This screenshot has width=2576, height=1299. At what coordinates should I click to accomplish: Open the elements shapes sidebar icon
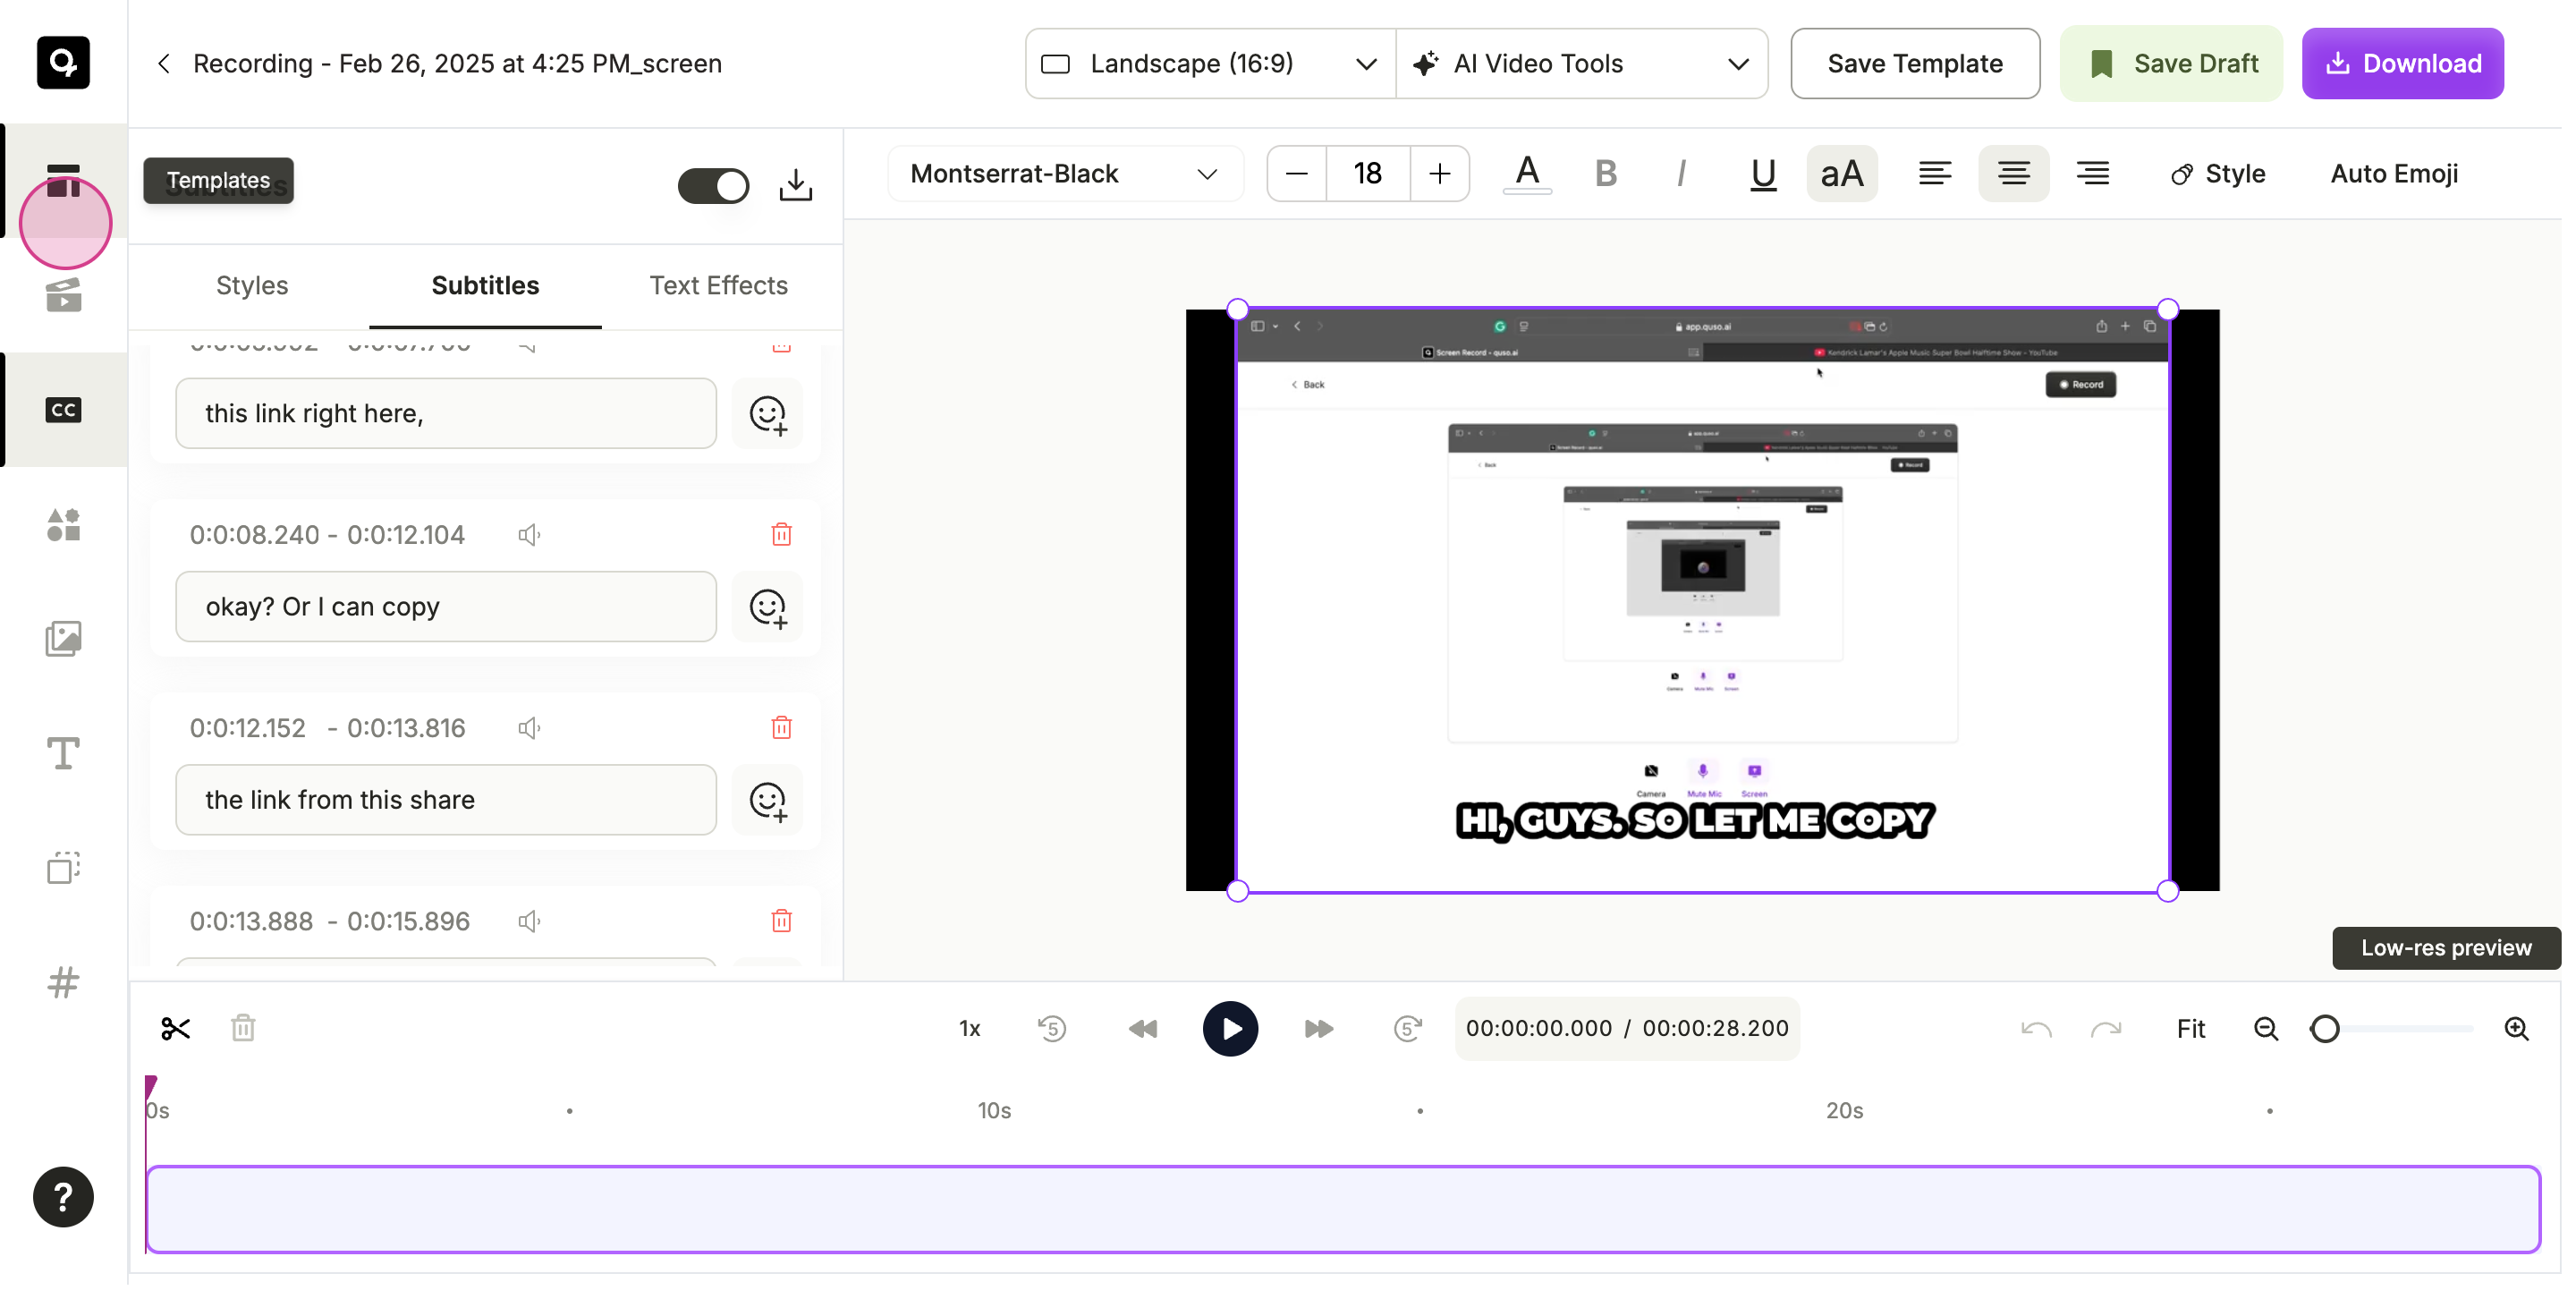(x=63, y=525)
